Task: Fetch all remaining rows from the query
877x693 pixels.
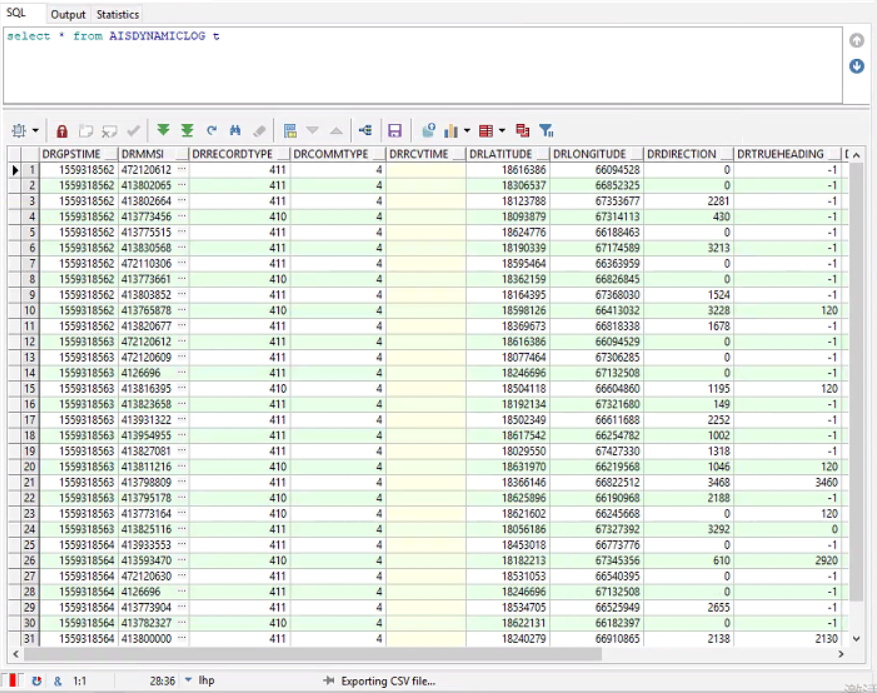Action: coord(187,130)
